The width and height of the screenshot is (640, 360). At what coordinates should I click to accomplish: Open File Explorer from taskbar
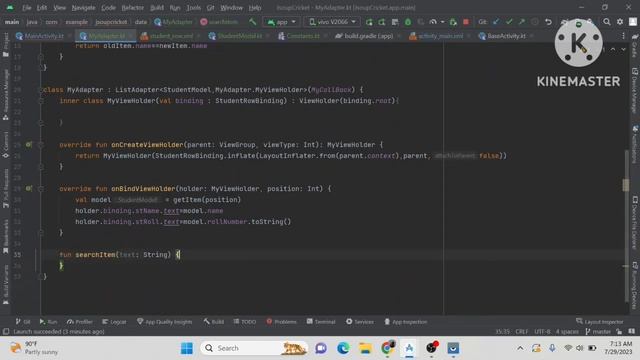point(365,348)
